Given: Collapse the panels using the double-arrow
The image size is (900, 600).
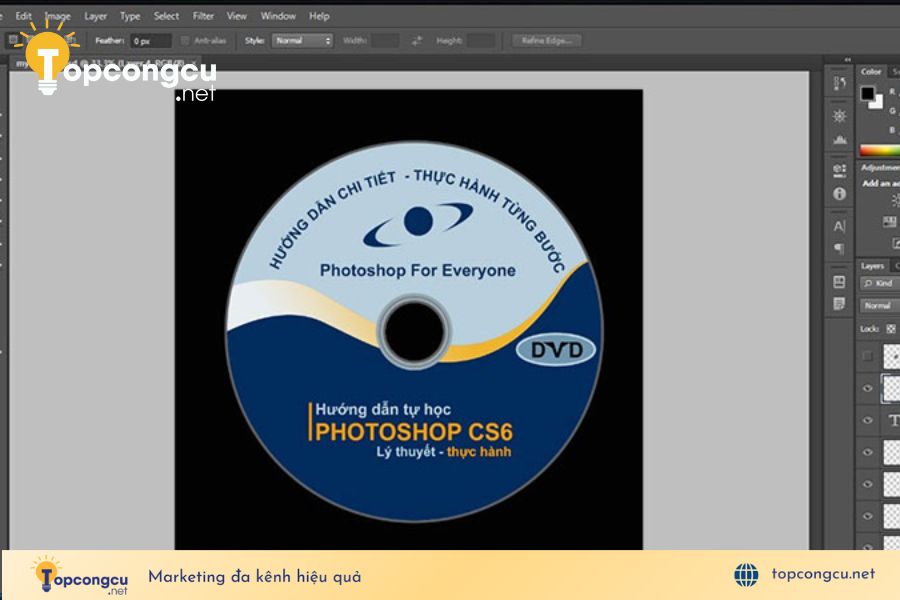Looking at the screenshot, I should point(847,60).
